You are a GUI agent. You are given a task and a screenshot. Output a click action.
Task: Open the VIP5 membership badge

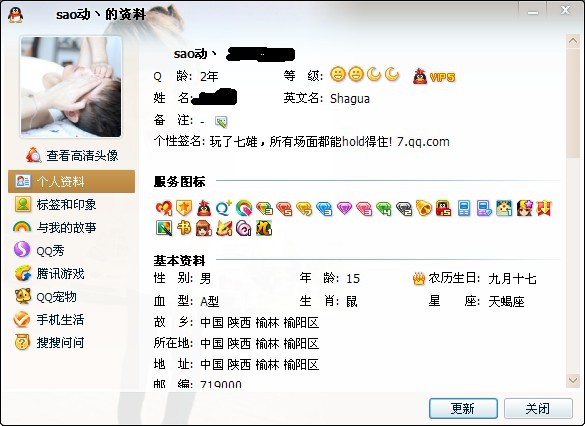click(434, 76)
